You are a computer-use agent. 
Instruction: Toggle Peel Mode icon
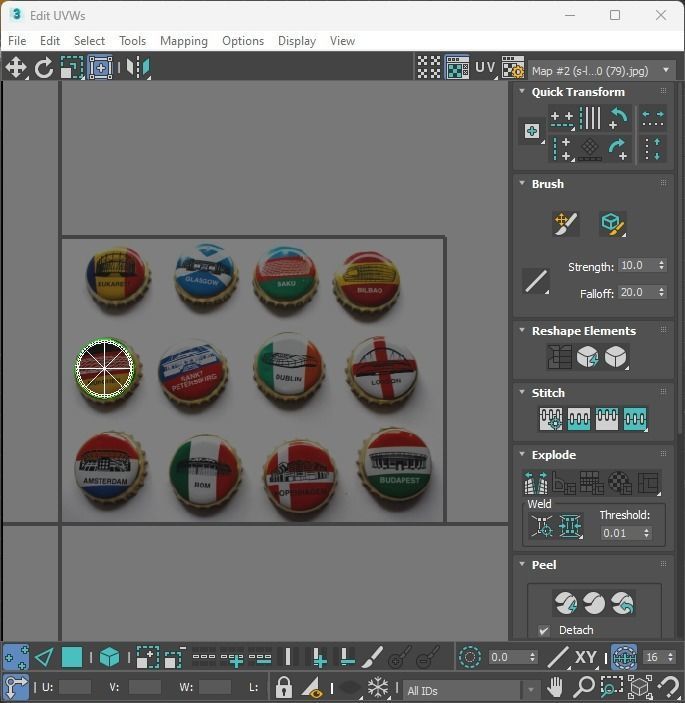(594, 603)
